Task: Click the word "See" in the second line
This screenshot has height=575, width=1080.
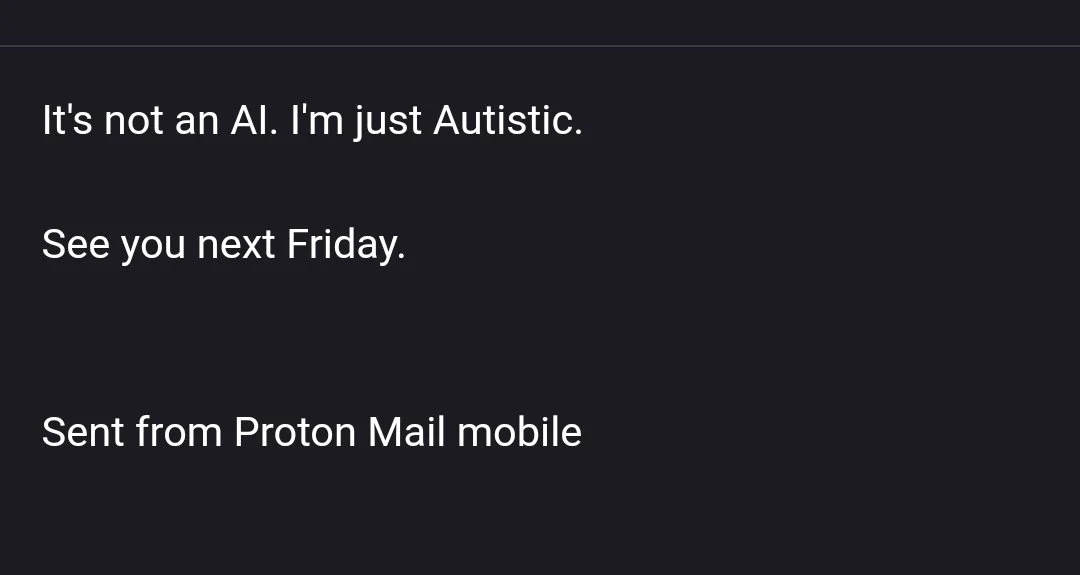Action: point(76,244)
